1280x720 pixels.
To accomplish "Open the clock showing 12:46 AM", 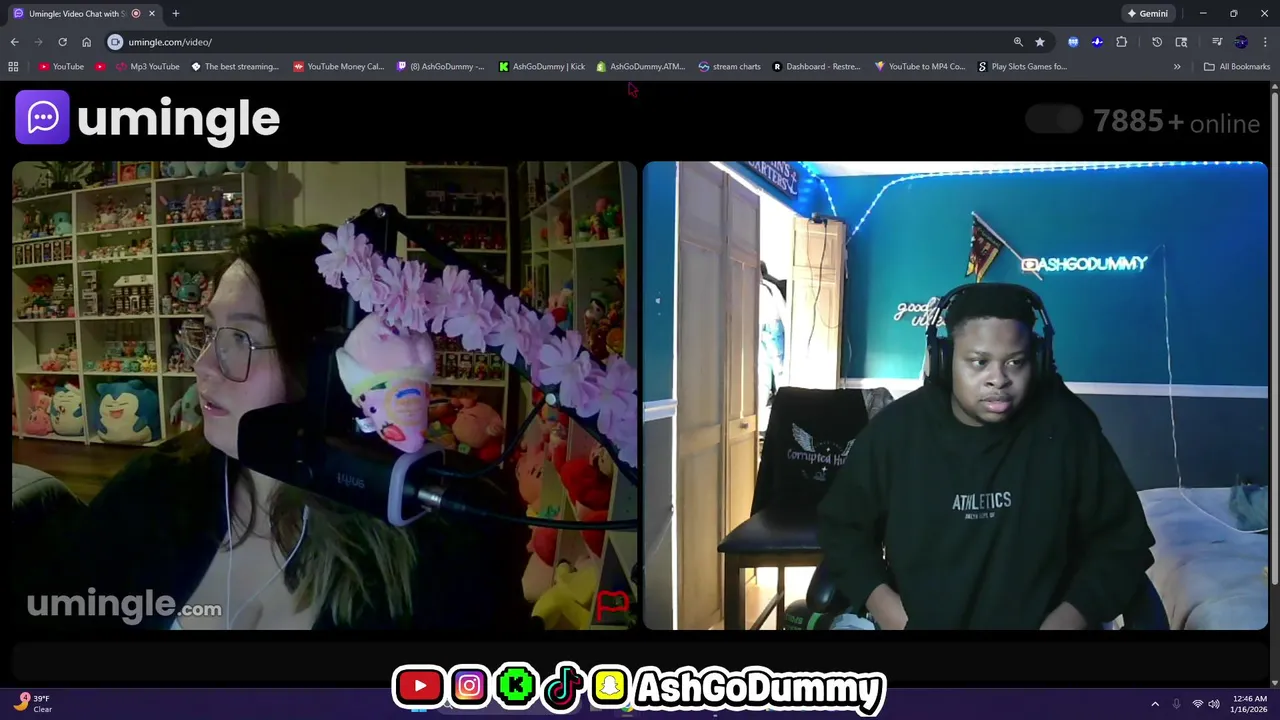I will coord(1250,704).
